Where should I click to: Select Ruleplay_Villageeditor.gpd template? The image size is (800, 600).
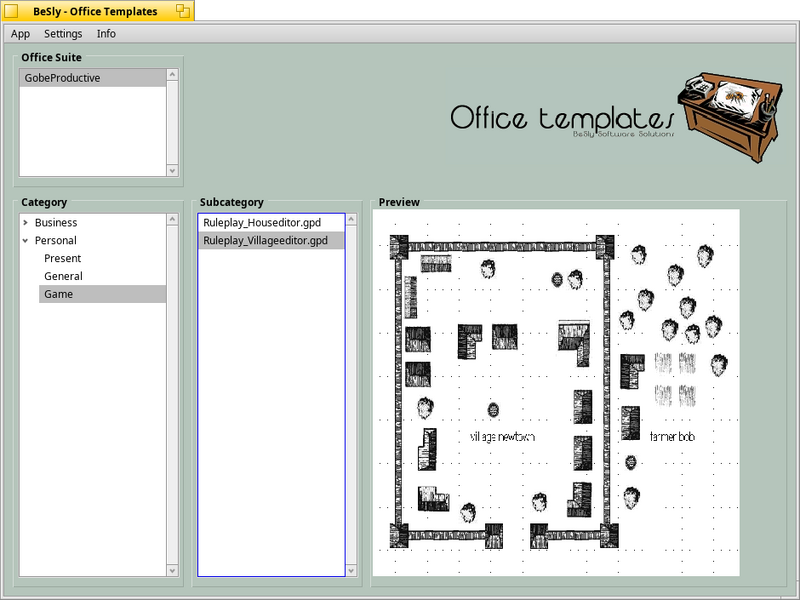tap(271, 240)
